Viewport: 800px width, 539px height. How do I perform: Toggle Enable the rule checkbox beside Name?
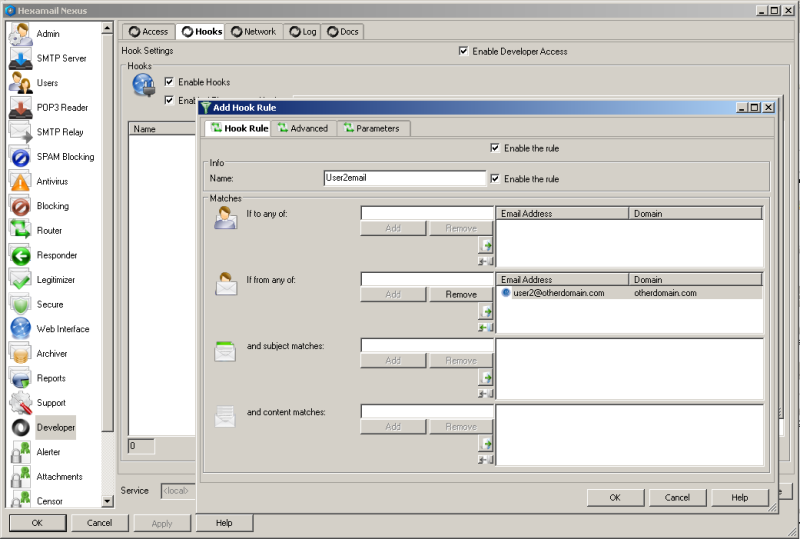[495, 179]
